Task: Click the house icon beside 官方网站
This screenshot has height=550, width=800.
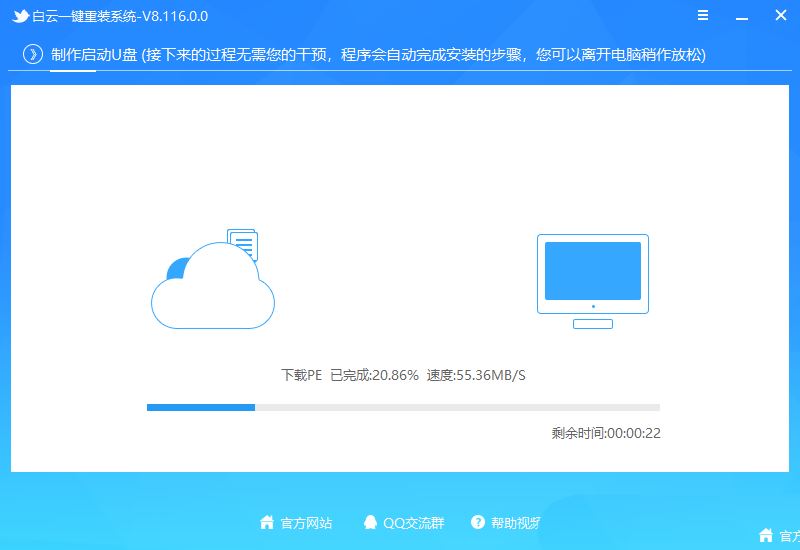Action: tap(267, 522)
